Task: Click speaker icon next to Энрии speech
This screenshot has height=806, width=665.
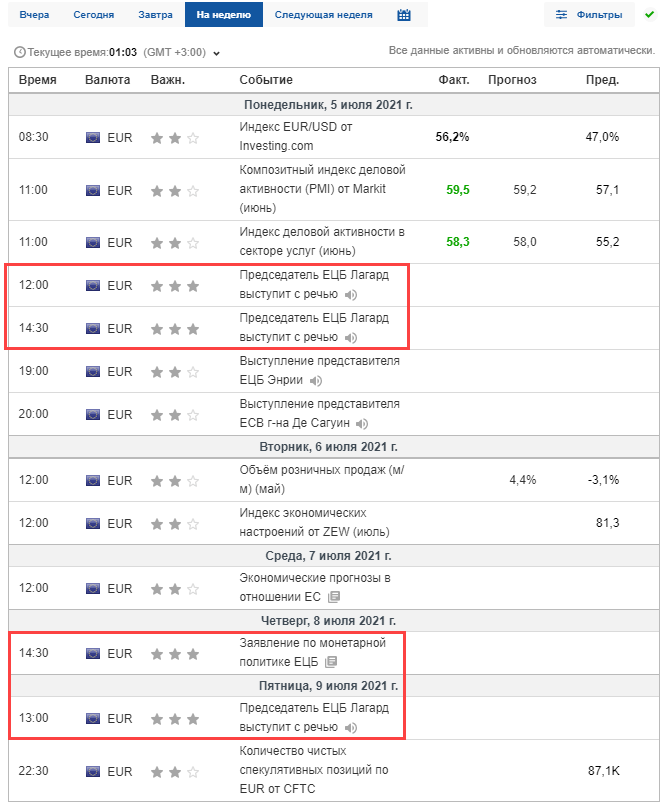Action: 316,381
